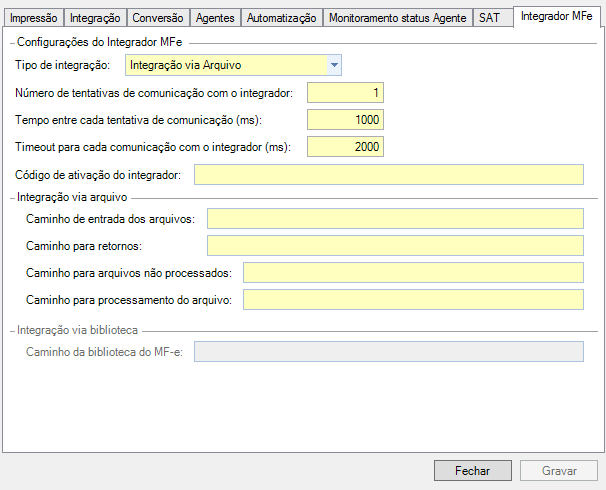Click the tempo entre tentativas field

[x=345, y=120]
